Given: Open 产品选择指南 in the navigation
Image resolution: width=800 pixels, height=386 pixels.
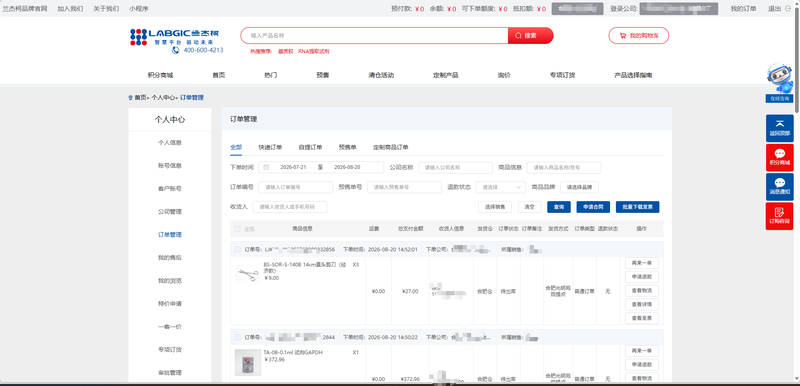Looking at the screenshot, I should (633, 75).
